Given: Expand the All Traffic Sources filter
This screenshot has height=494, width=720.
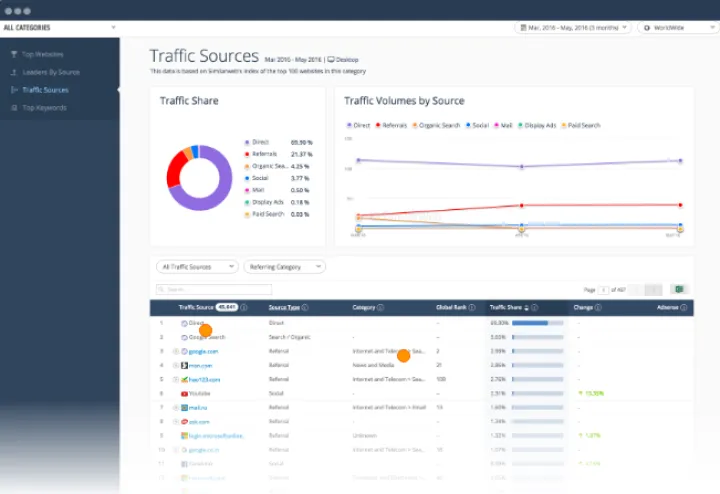Looking at the screenshot, I should click(197, 267).
